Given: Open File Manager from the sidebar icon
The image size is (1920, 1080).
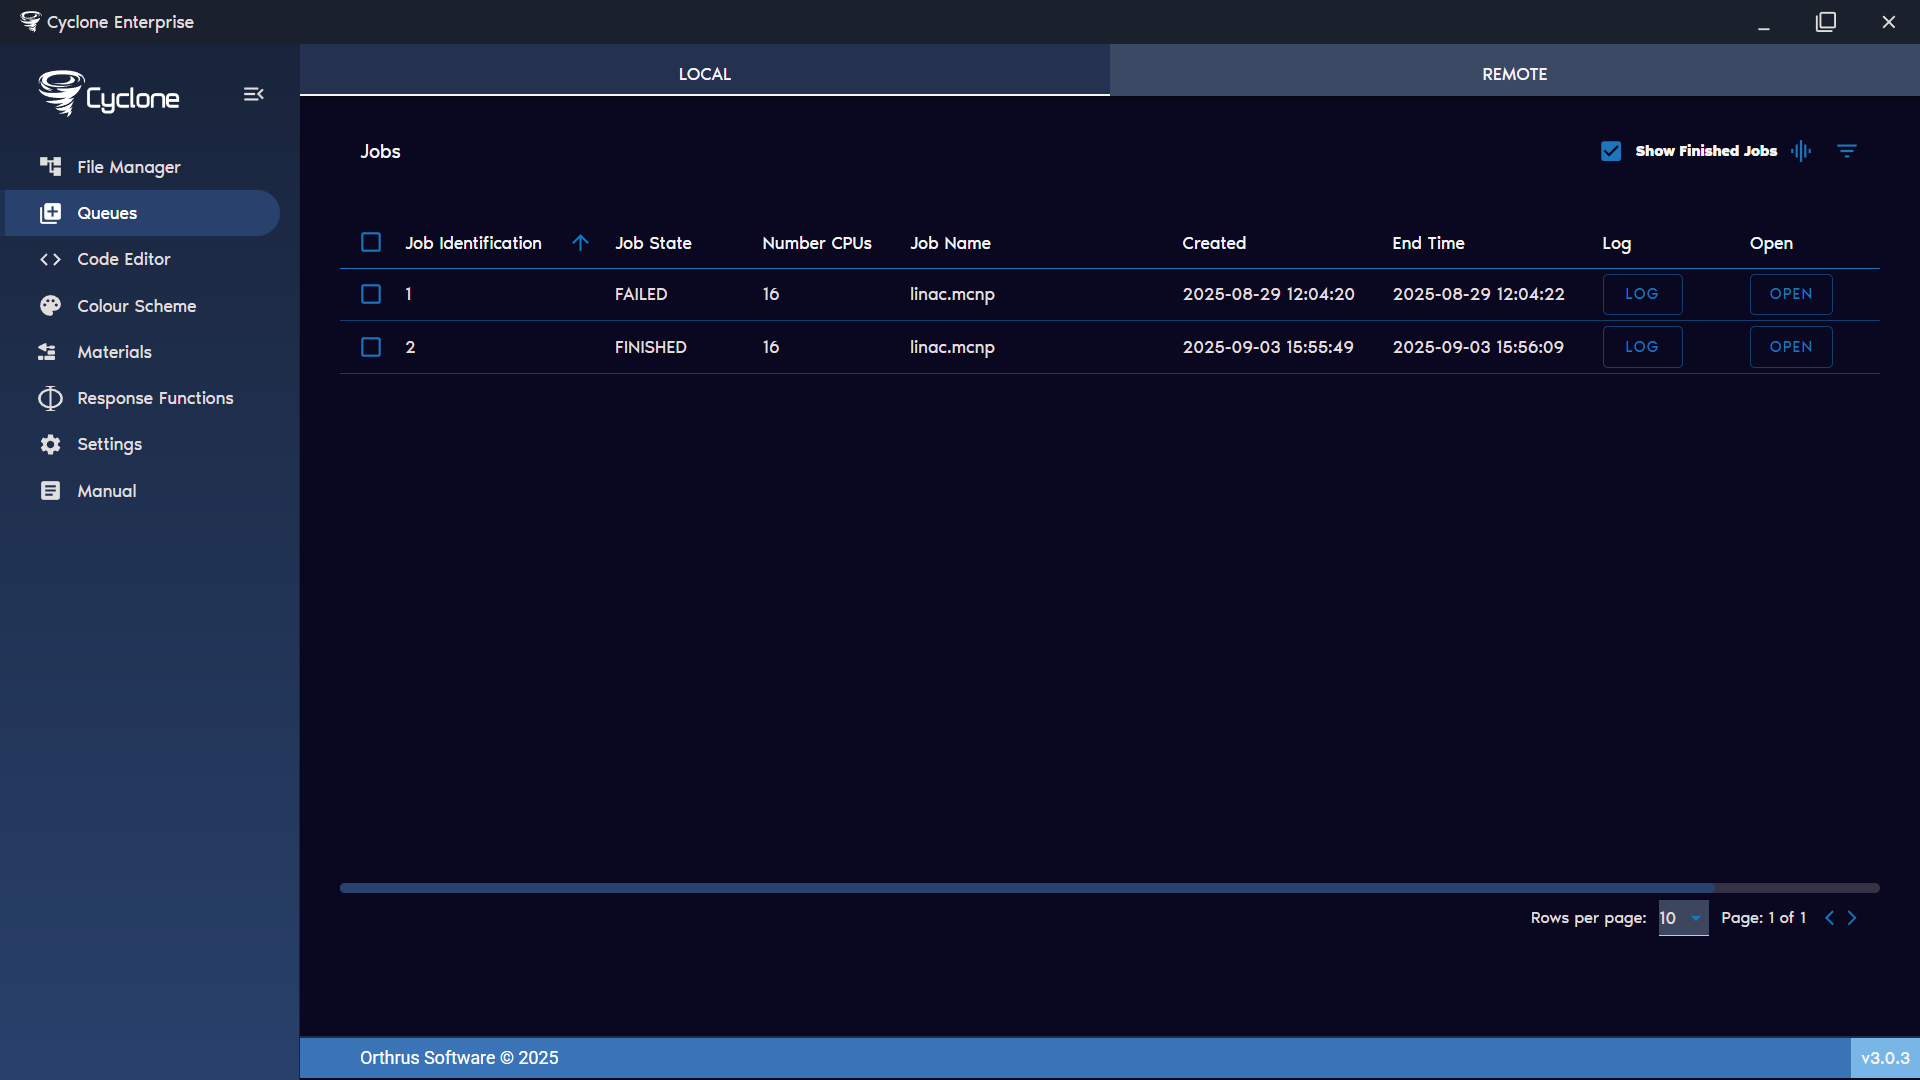Looking at the screenshot, I should (50, 166).
